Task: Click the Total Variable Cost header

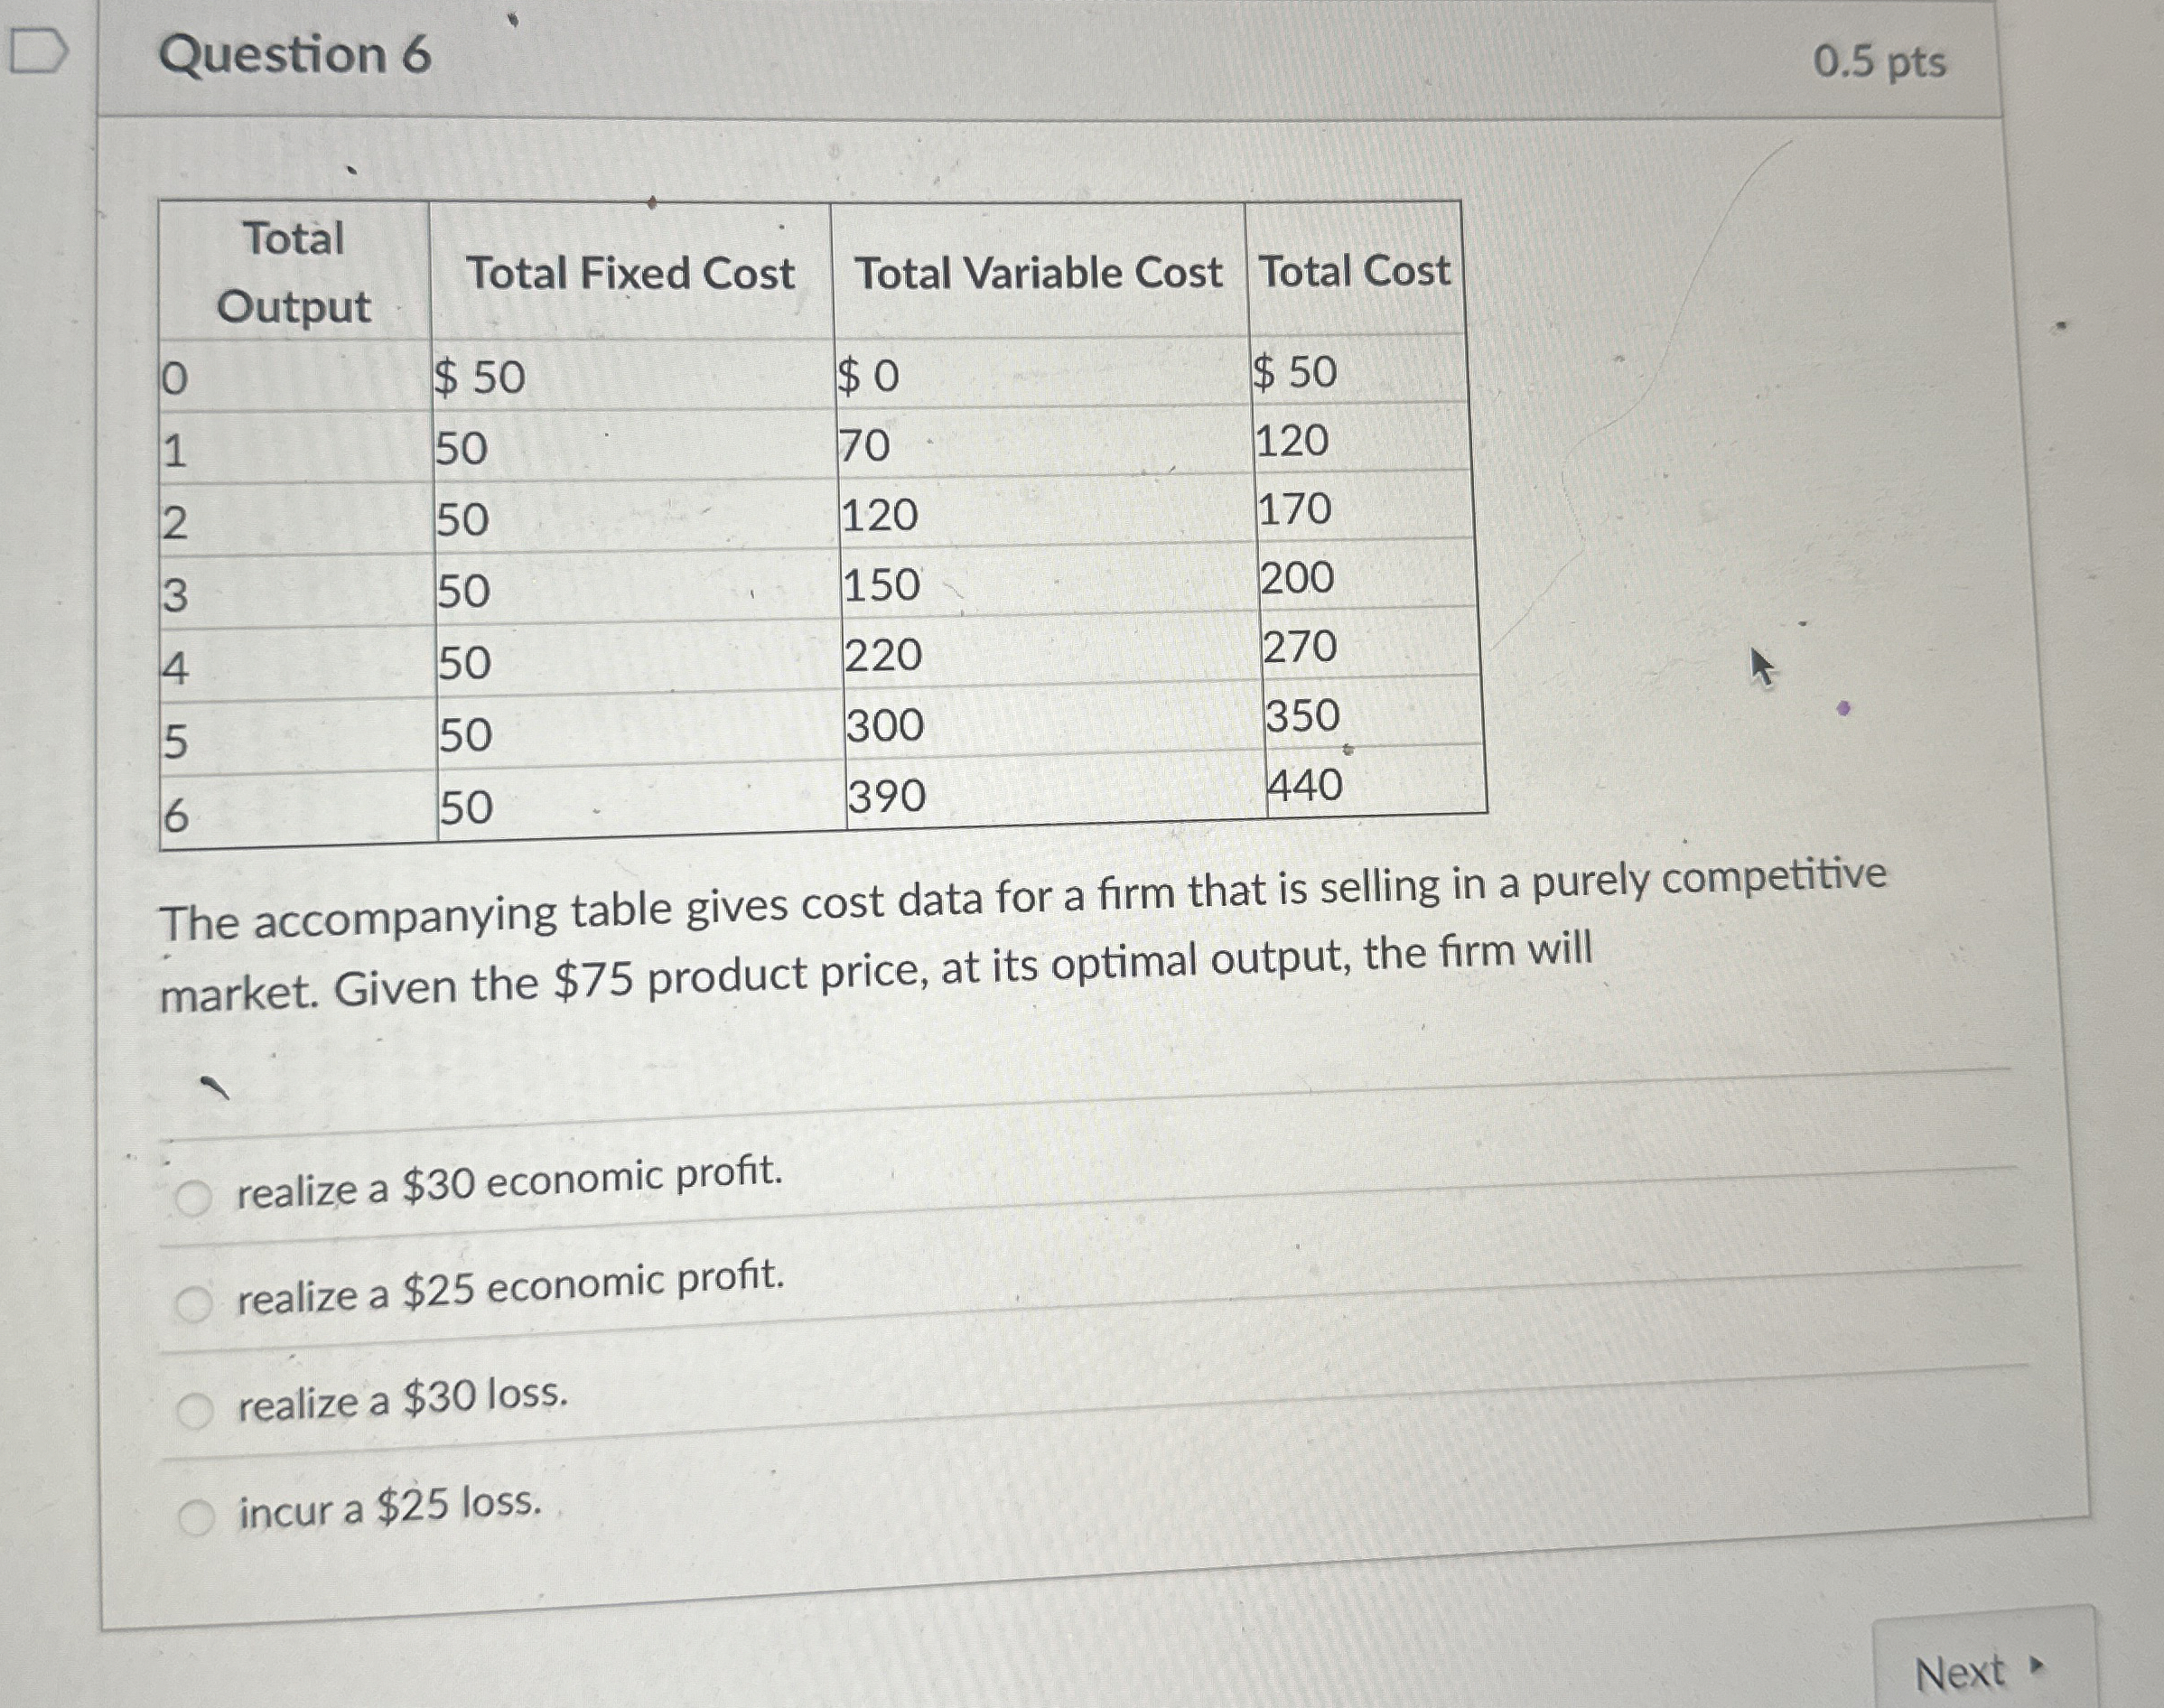Action: (x=1039, y=272)
